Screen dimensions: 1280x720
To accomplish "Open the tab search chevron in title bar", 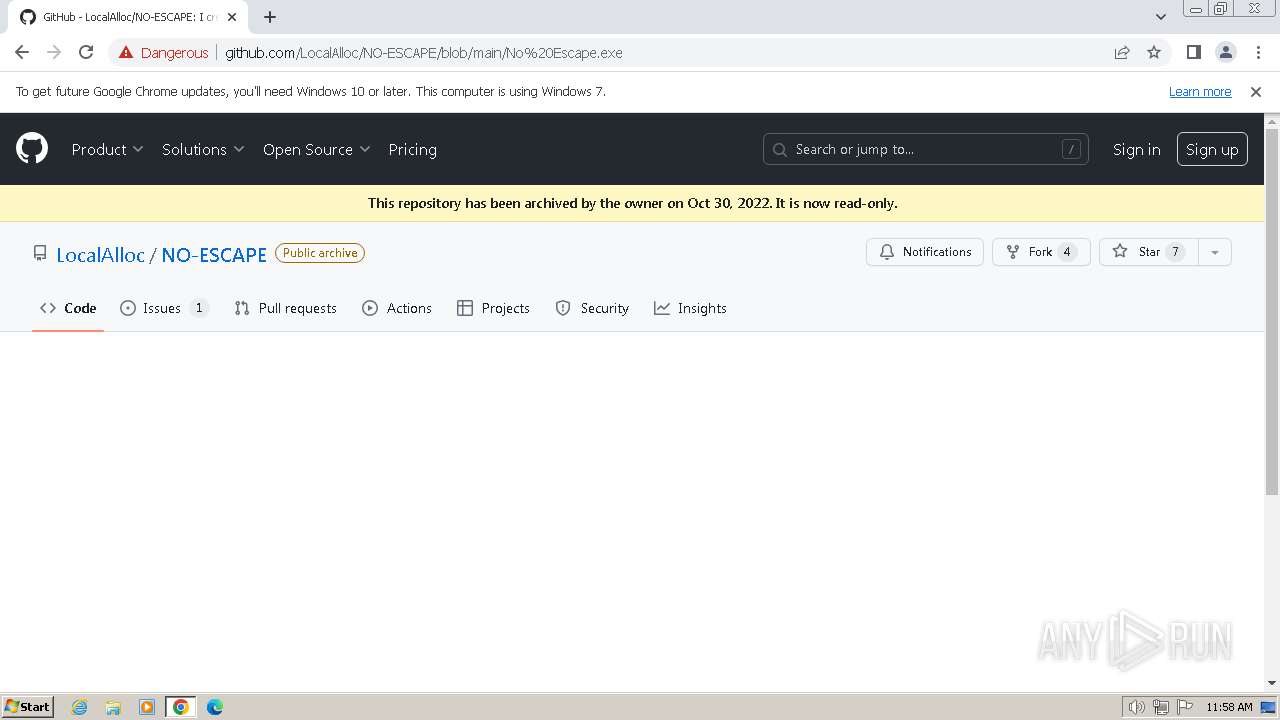I will pos(1160,17).
